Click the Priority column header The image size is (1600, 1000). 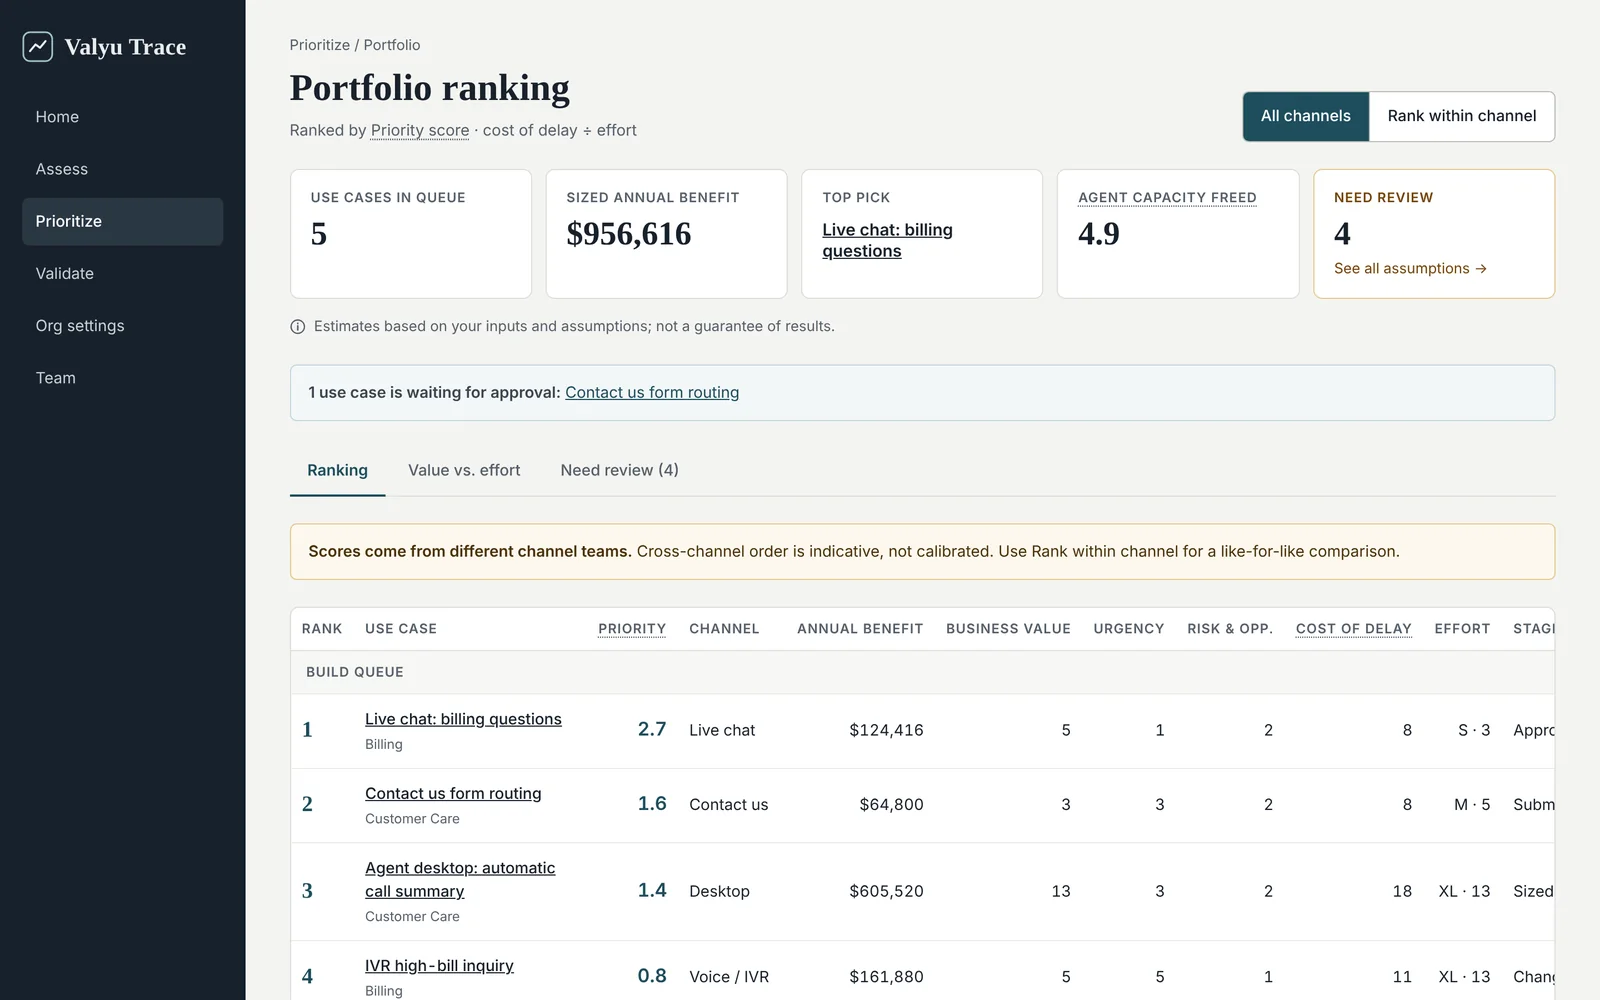tap(632, 629)
